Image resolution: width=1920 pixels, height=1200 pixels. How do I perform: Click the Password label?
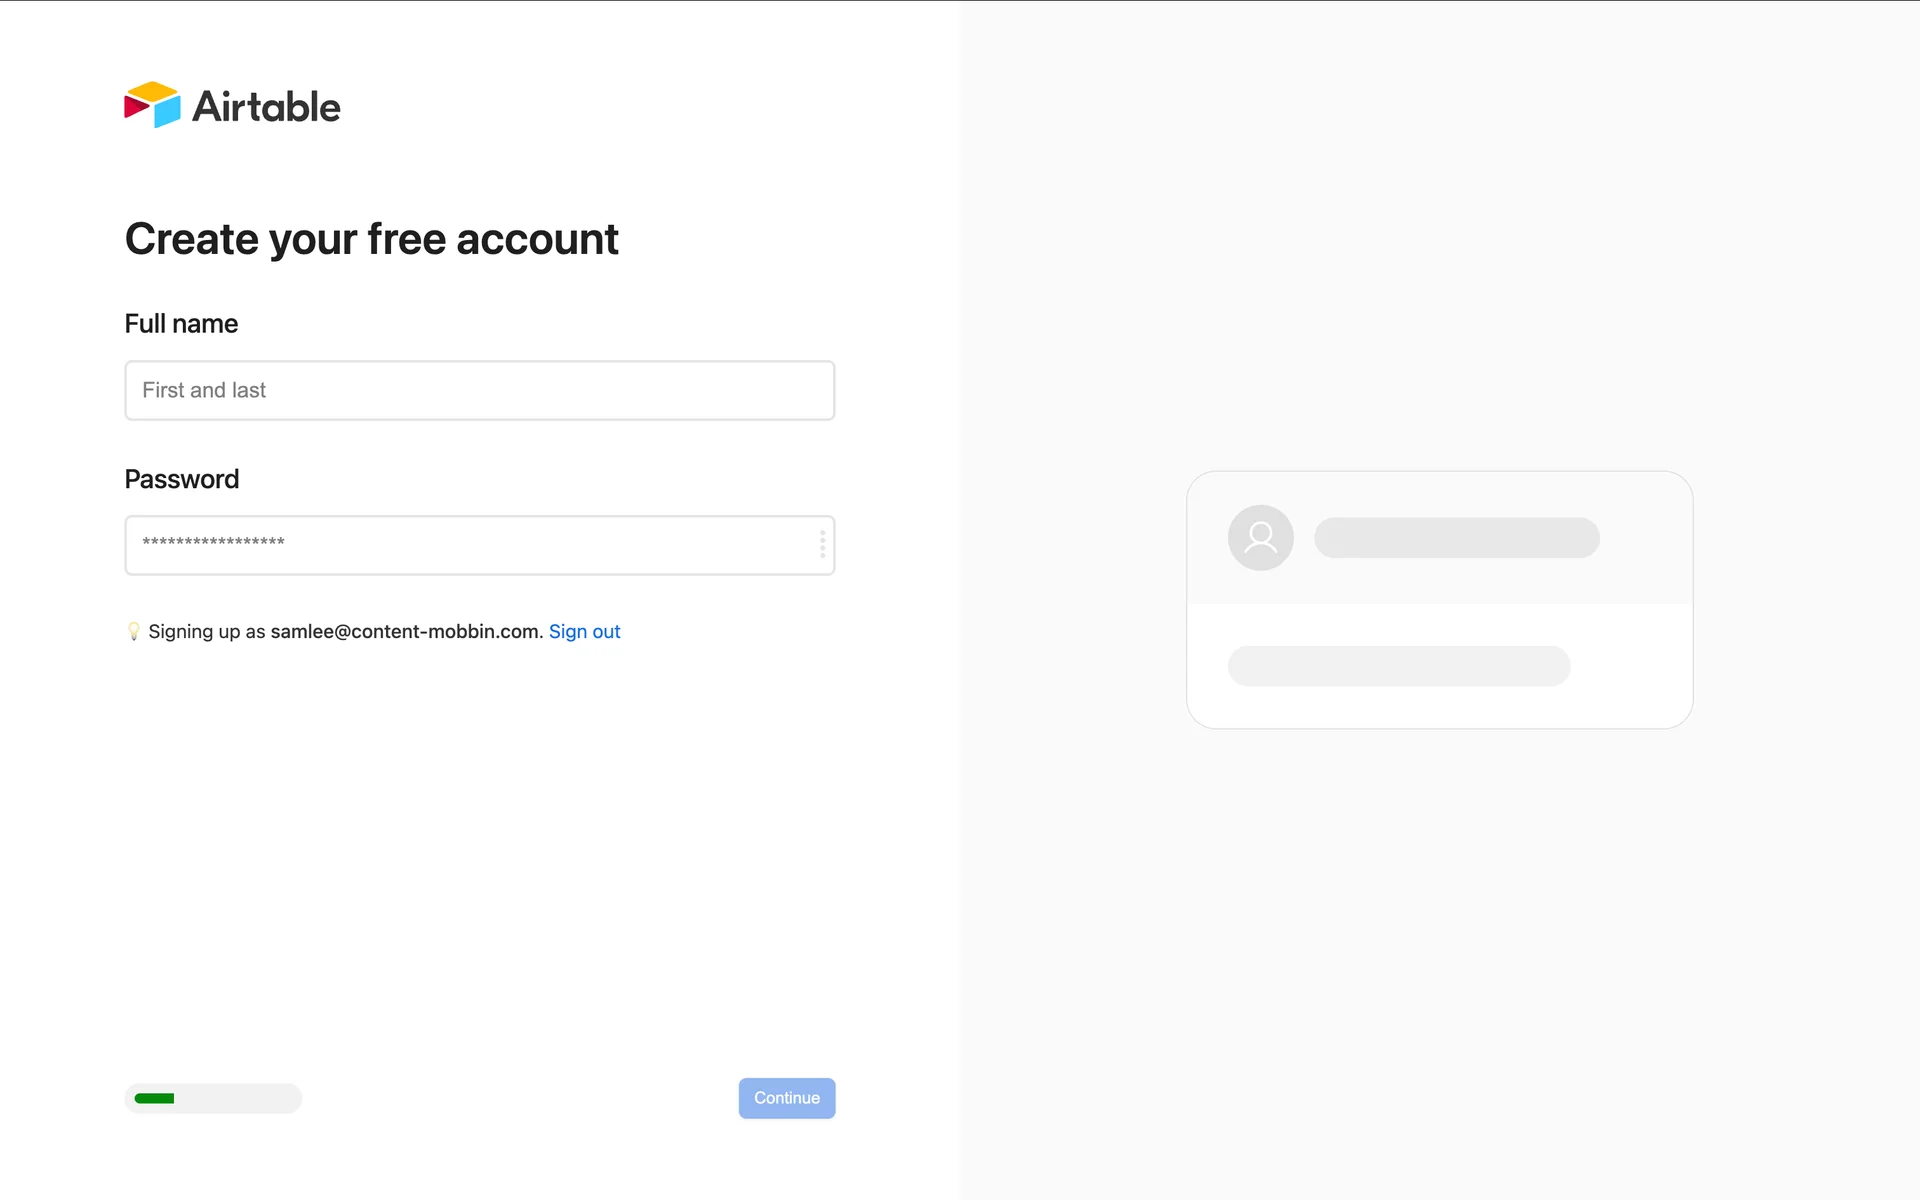point(181,479)
